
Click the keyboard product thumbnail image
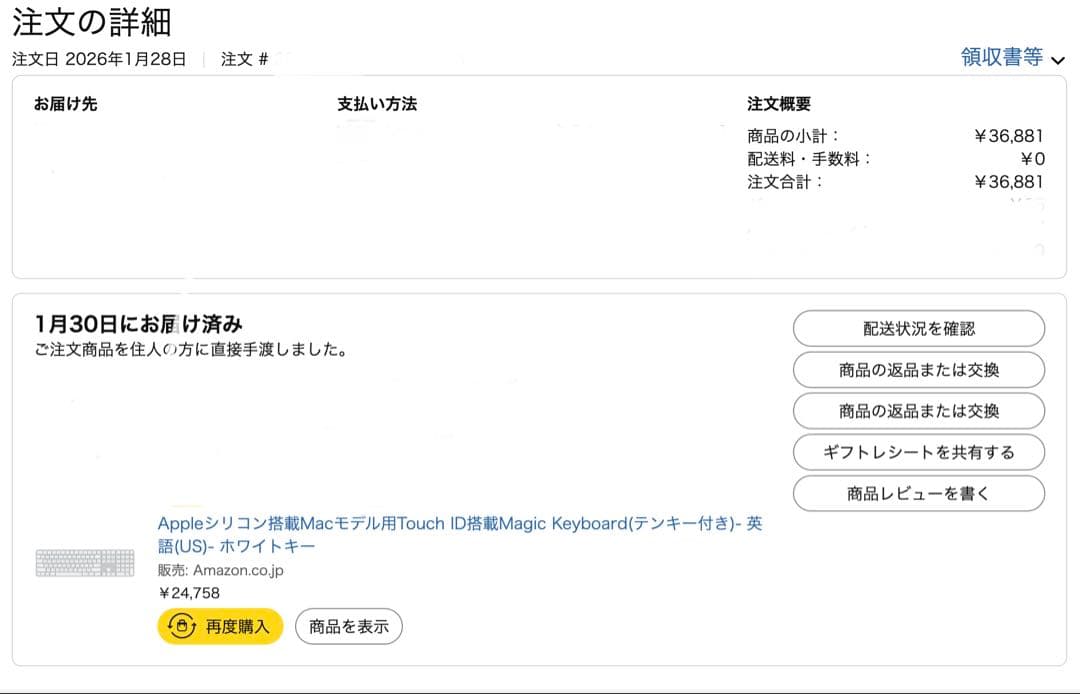[85, 562]
